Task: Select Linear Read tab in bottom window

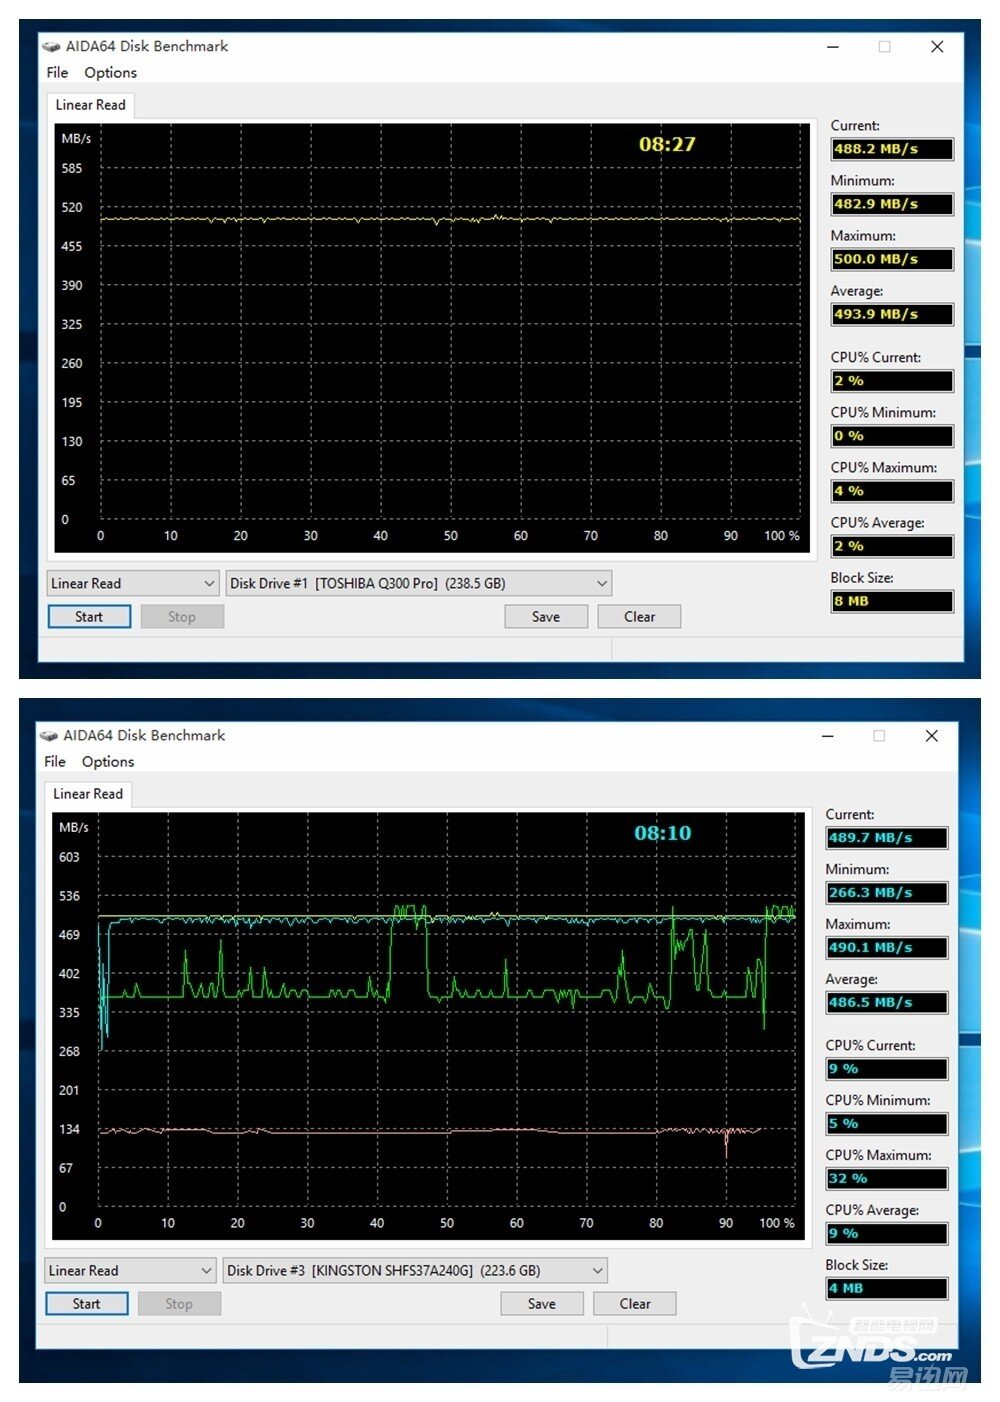Action: (x=88, y=794)
